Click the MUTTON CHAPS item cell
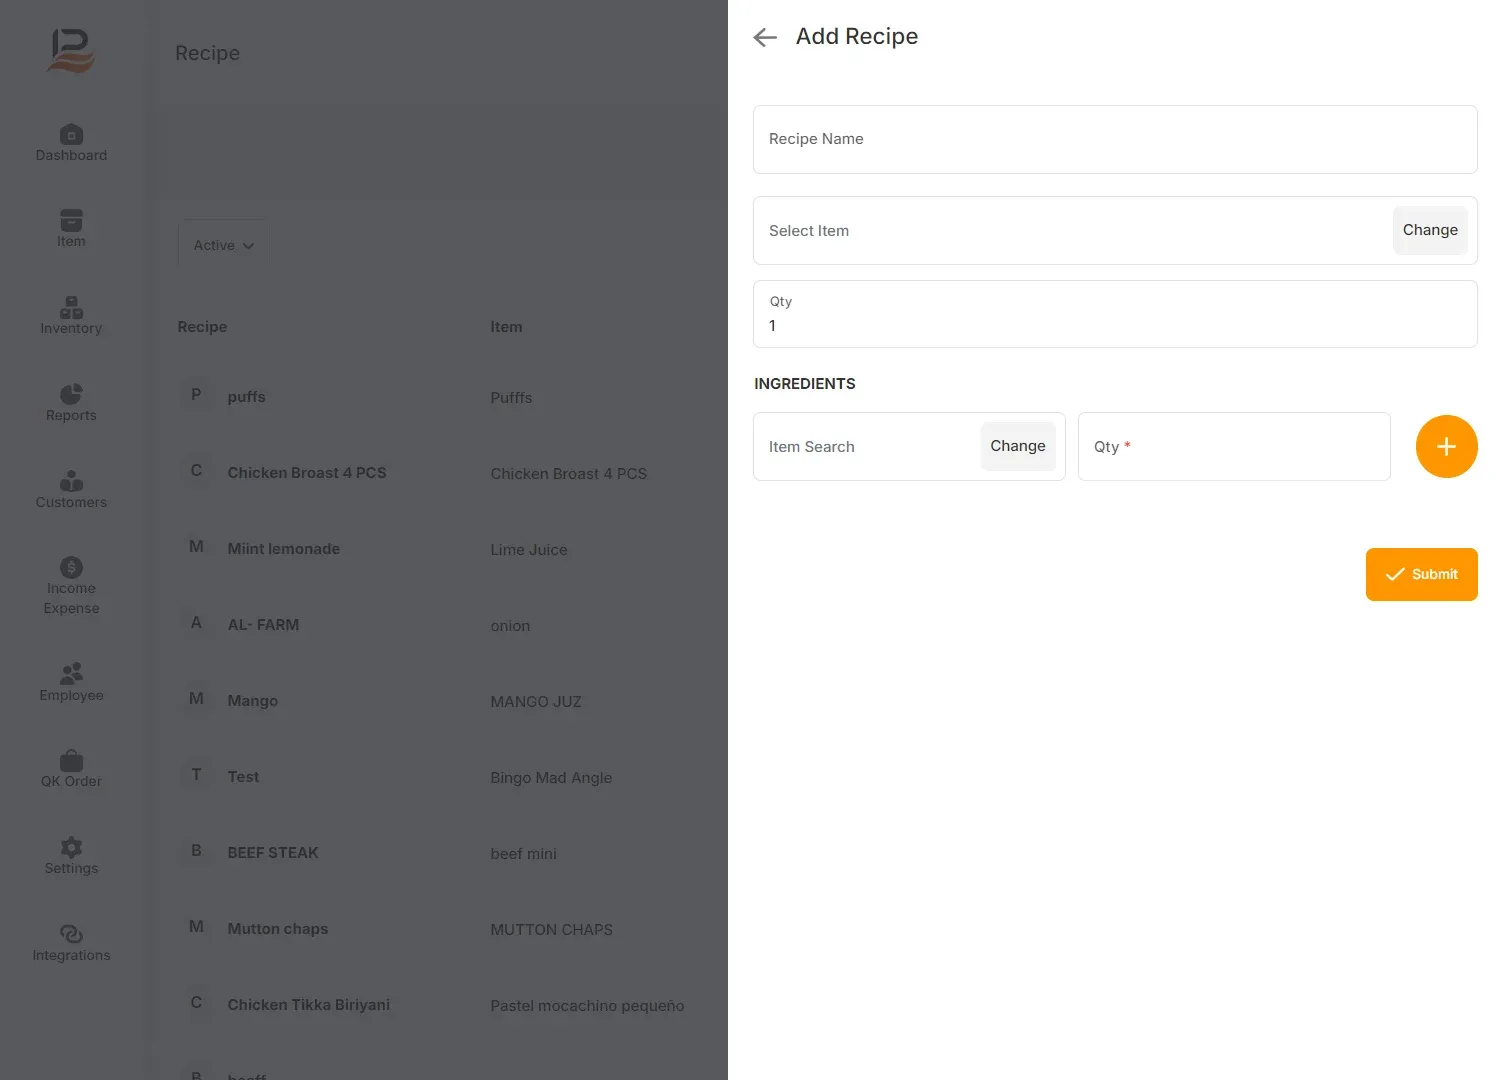The image size is (1497, 1080). 551,930
